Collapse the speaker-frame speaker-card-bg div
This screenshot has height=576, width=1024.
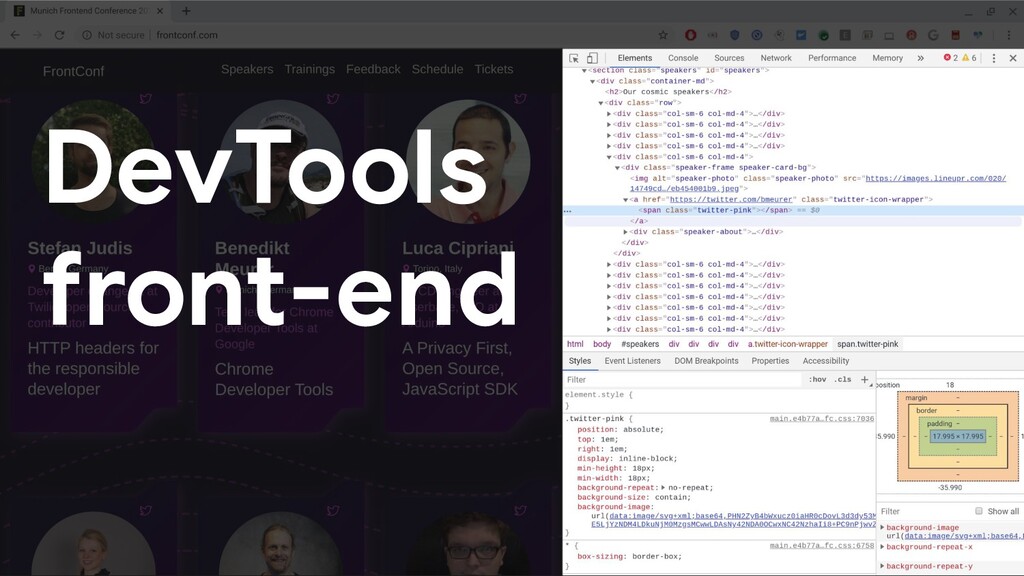617,168
